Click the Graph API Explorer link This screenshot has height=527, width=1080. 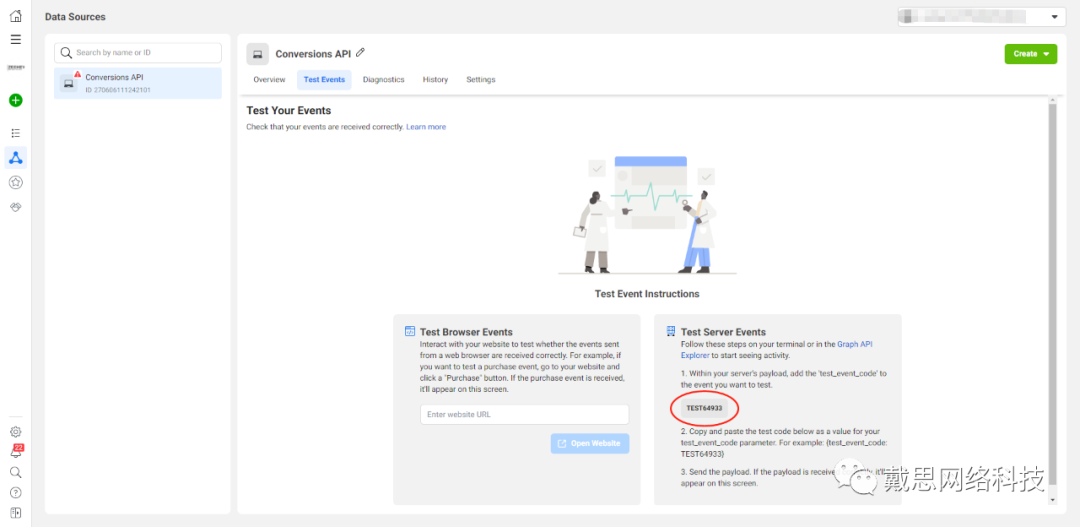777,350
